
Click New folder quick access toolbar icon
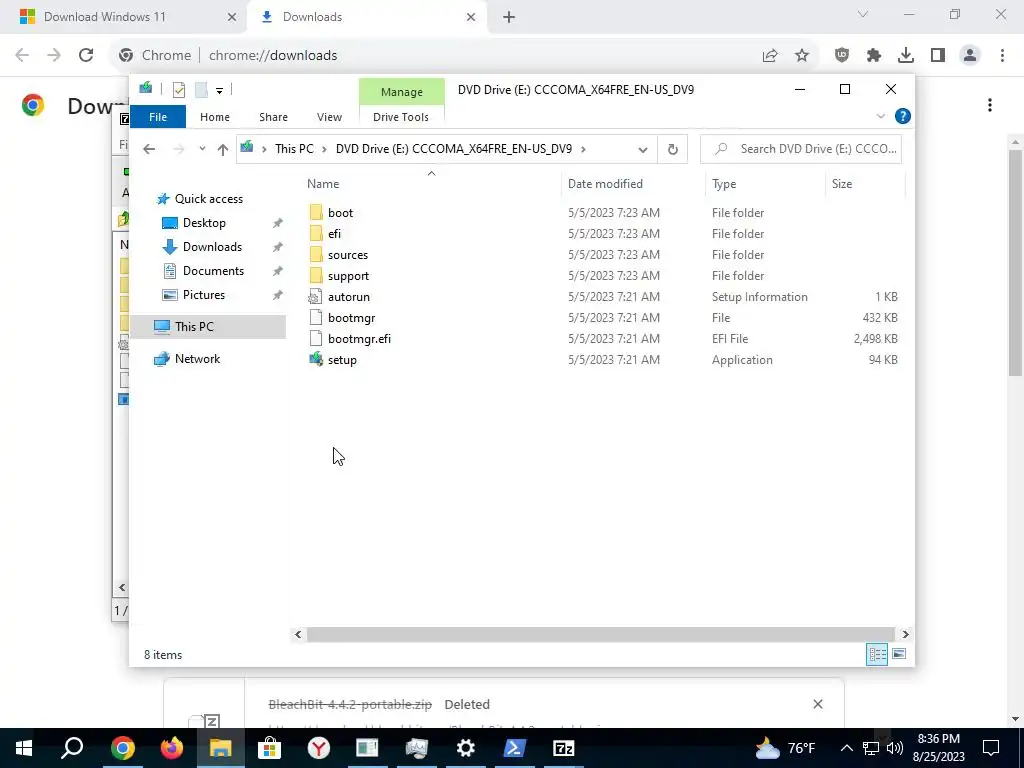(201, 89)
